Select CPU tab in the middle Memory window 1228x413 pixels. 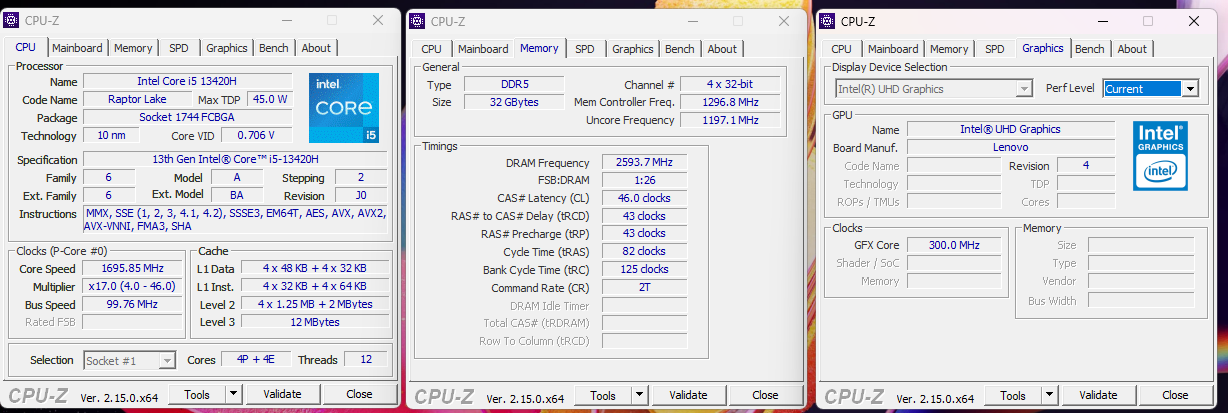[431, 49]
